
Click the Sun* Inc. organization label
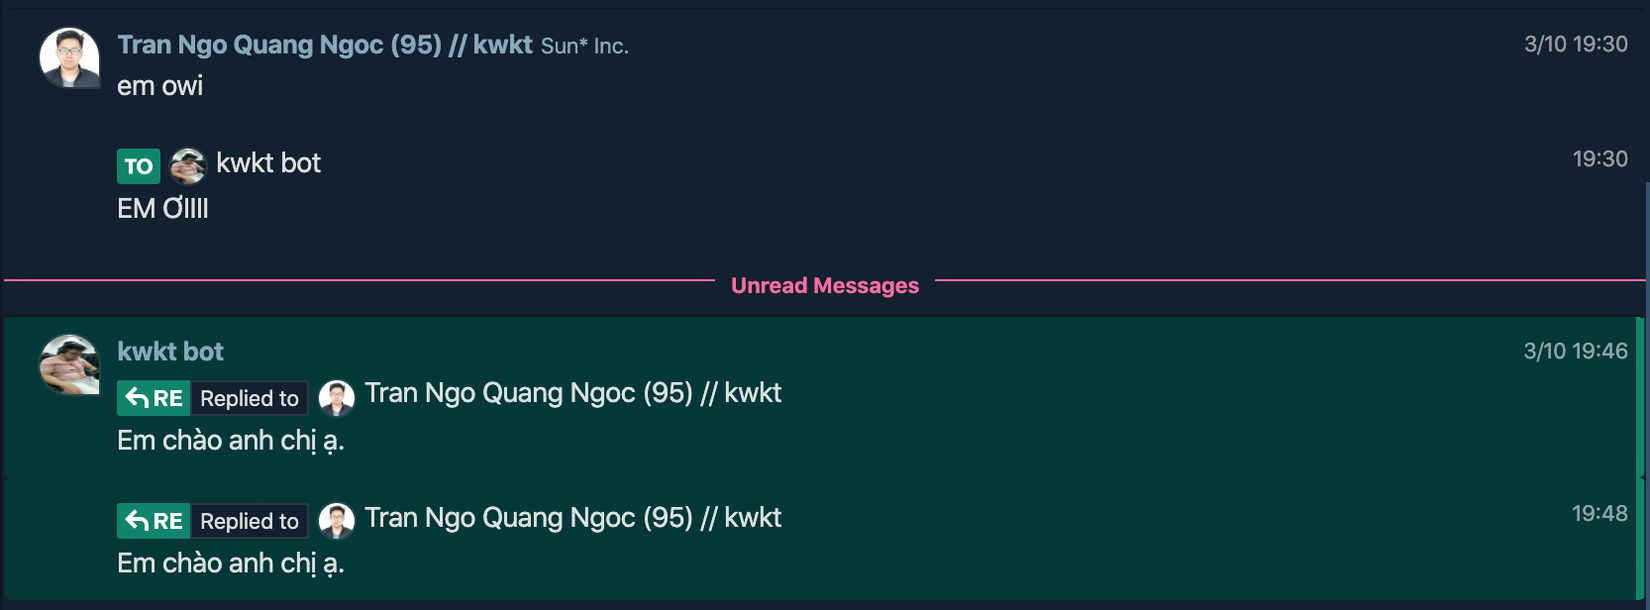point(585,46)
